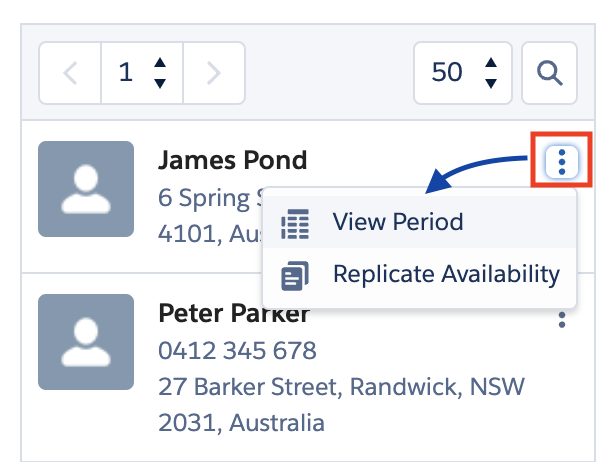The width and height of the screenshot is (596, 462).
Task: Click the James Pond name
Action: pyautogui.click(x=233, y=160)
